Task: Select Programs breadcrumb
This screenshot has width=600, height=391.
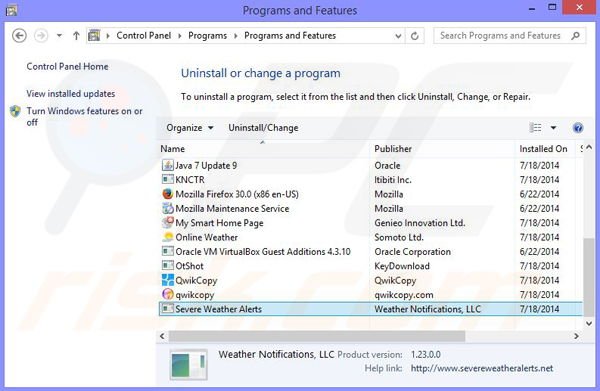Action: (207, 36)
